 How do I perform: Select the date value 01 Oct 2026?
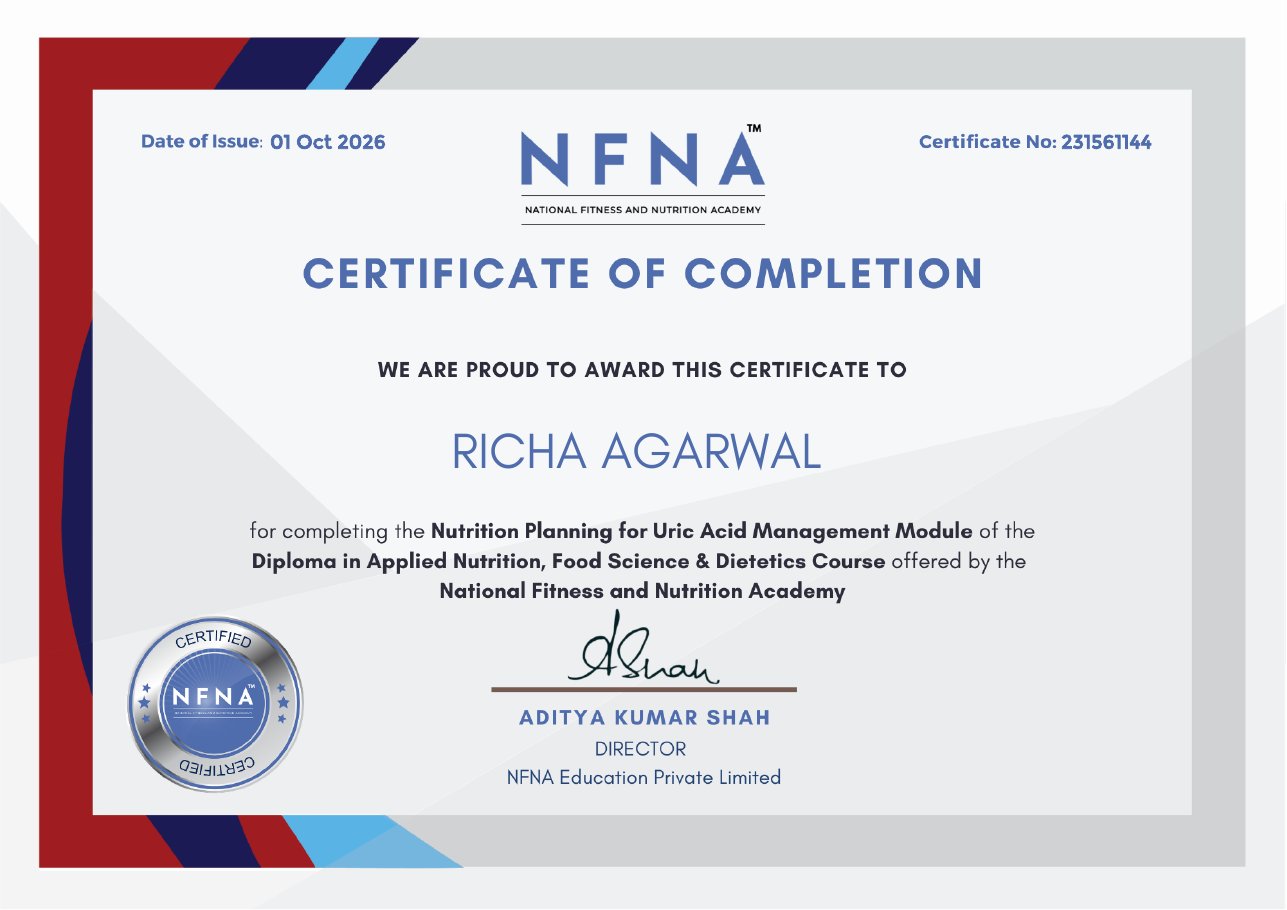(328, 142)
